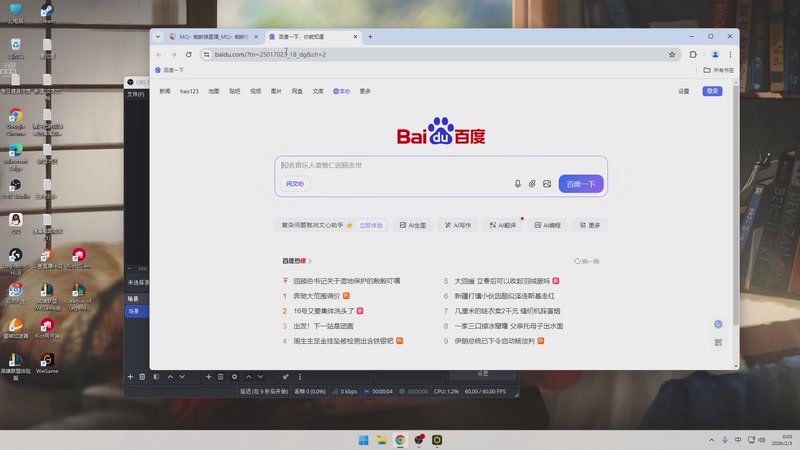
Task: Click Chrome icon on taskbar
Action: point(400,440)
